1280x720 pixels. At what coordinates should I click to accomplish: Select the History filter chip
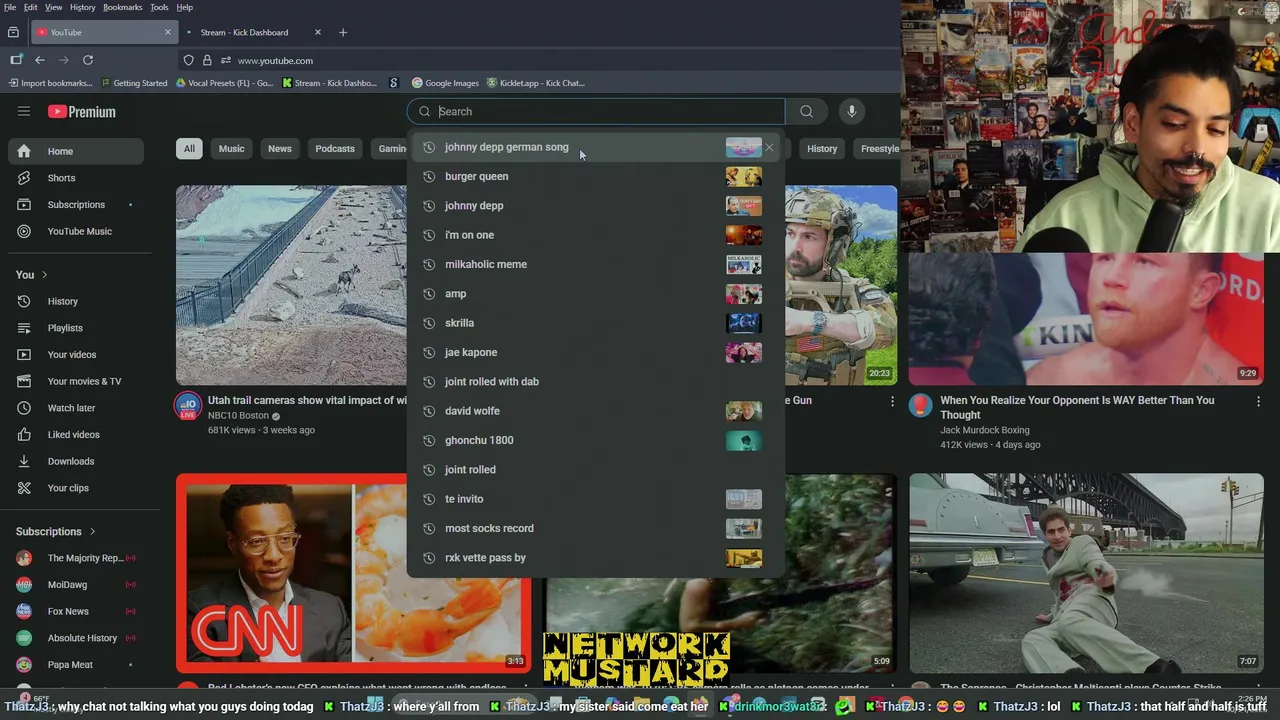pyautogui.click(x=822, y=149)
